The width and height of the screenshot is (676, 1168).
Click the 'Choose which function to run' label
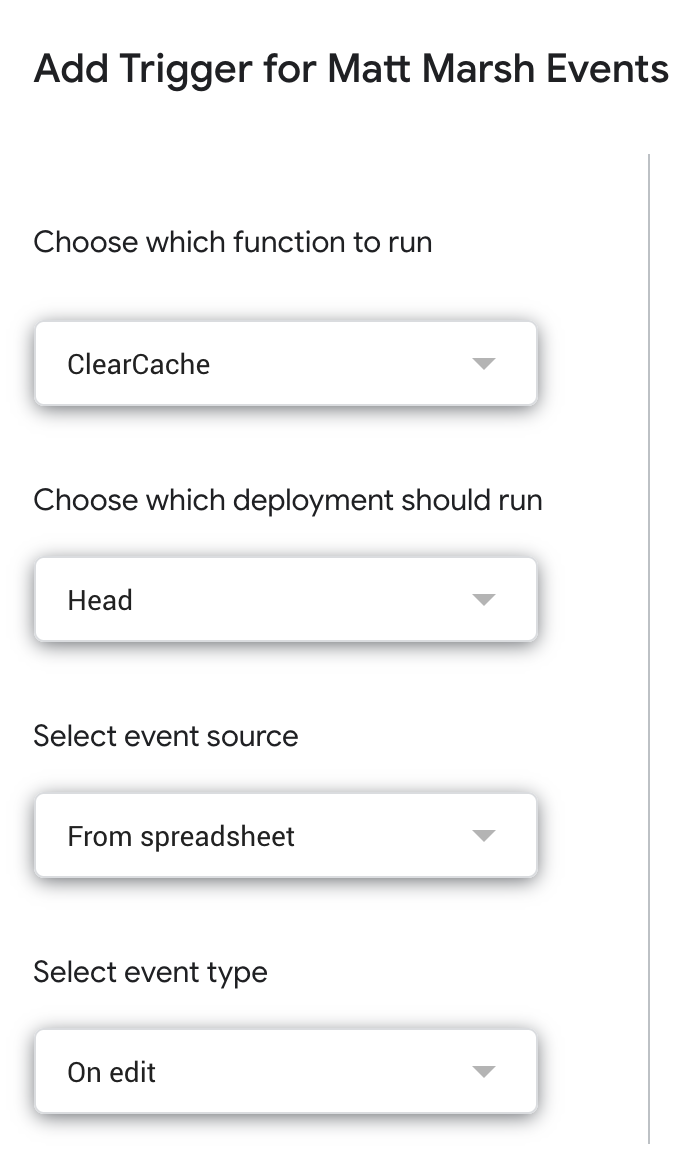pos(232,242)
